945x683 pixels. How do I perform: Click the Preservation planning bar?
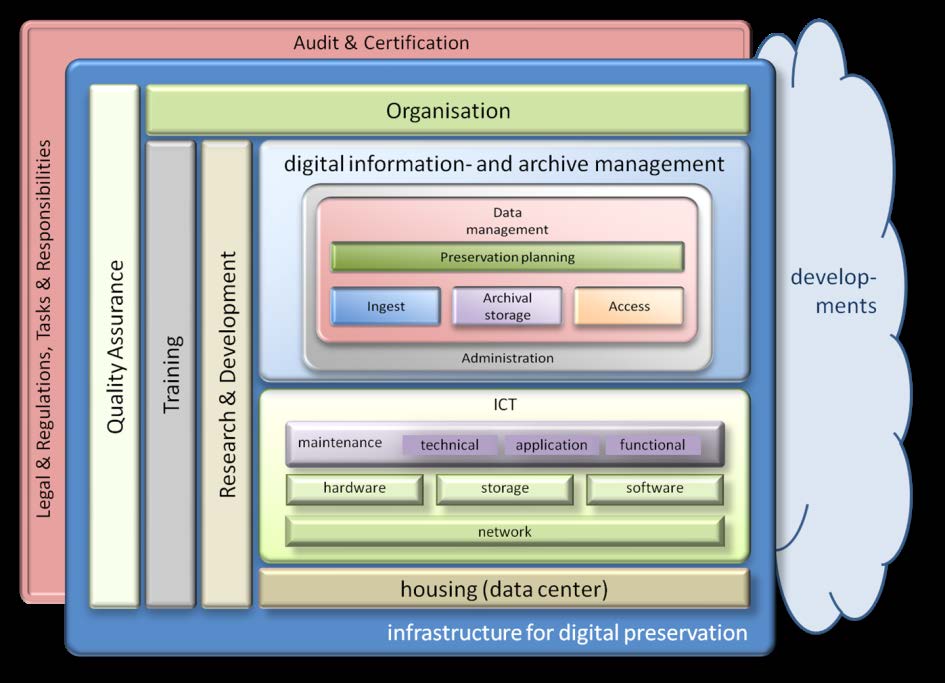click(507, 257)
